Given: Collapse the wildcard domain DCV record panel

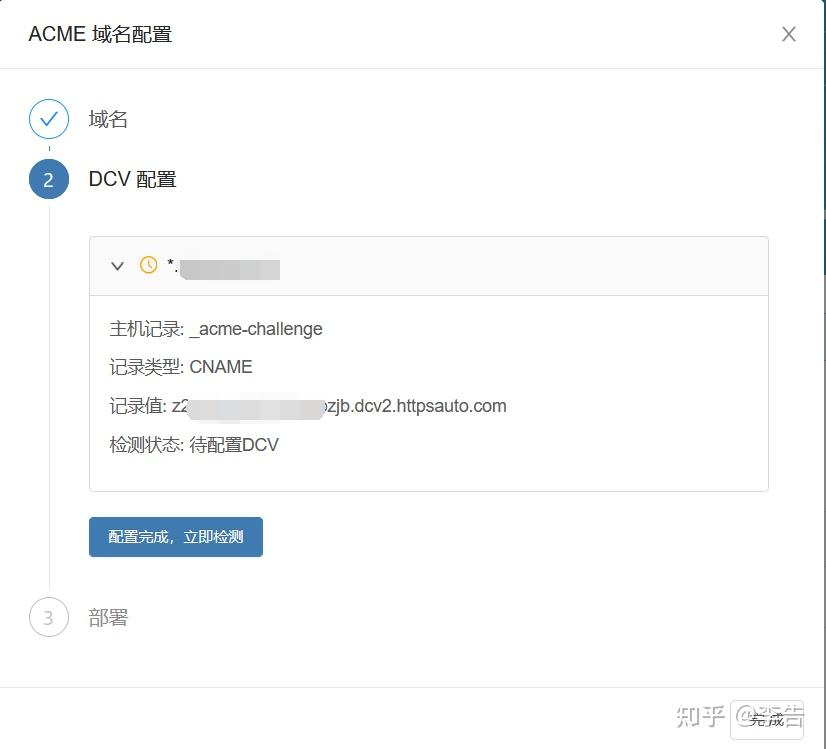Looking at the screenshot, I should 117,265.
